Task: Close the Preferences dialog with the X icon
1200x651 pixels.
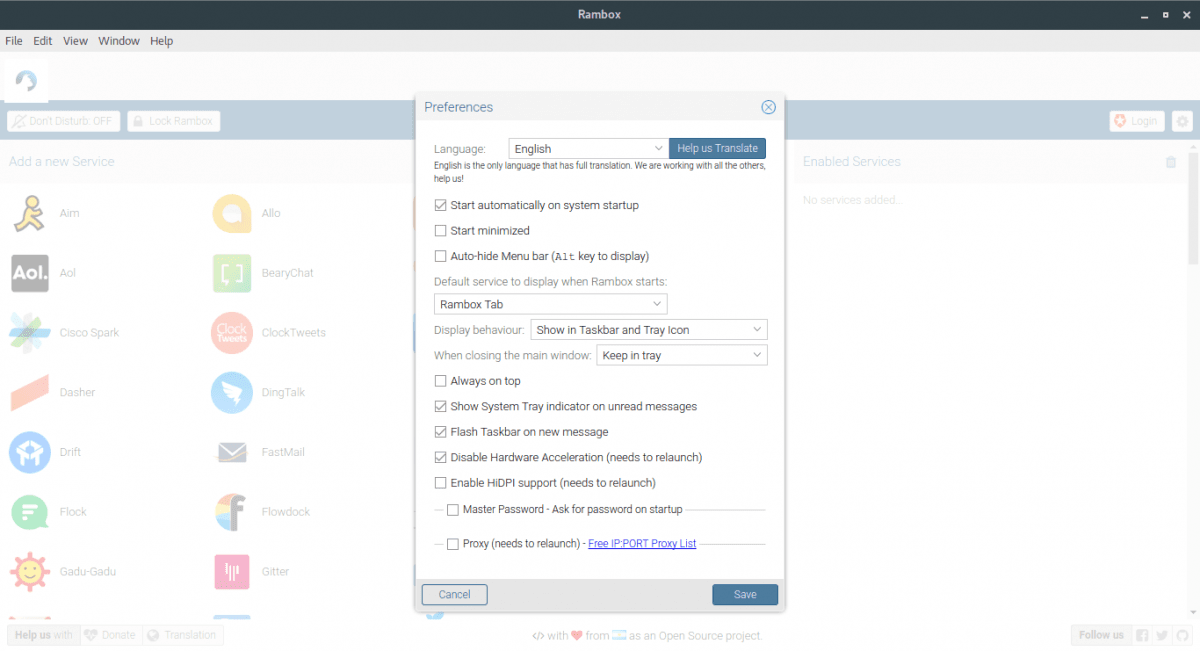Action: 768,107
